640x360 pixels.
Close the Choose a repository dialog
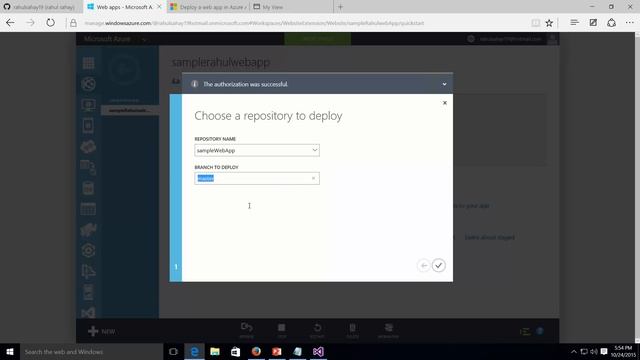(x=445, y=103)
